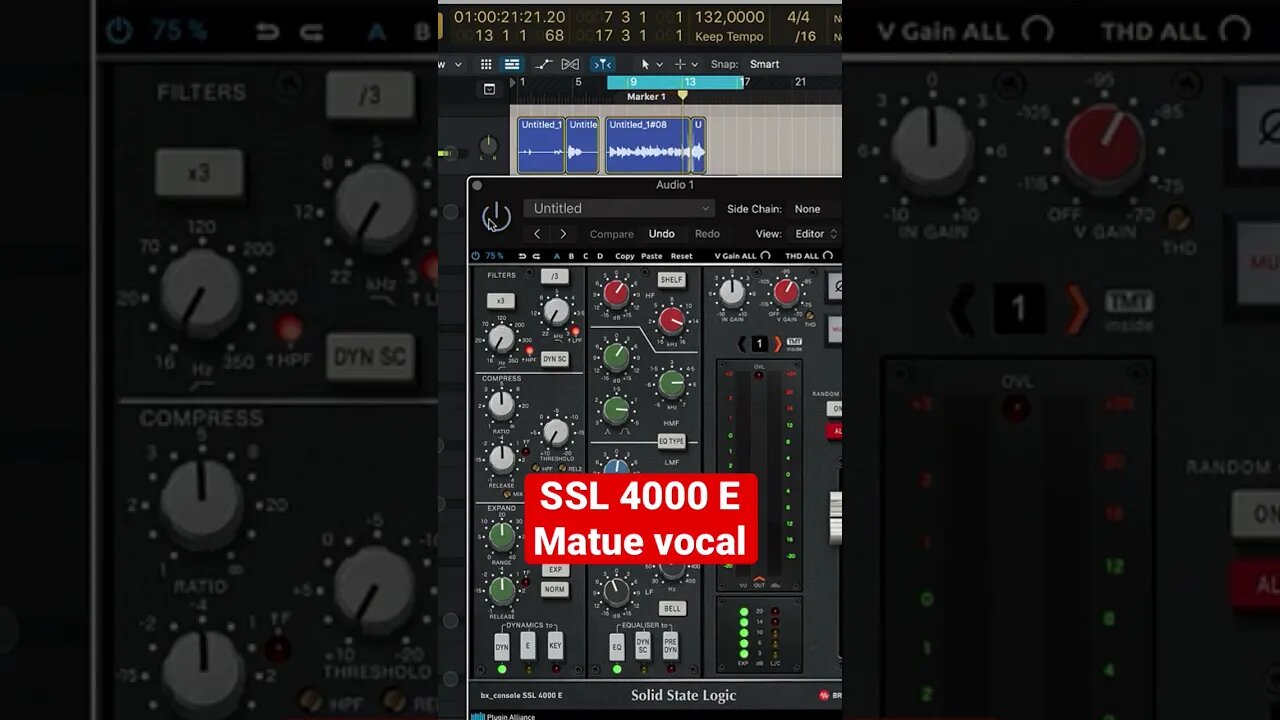Click the IN GAIN knob
This screenshot has width=1280, height=720.
(733, 291)
